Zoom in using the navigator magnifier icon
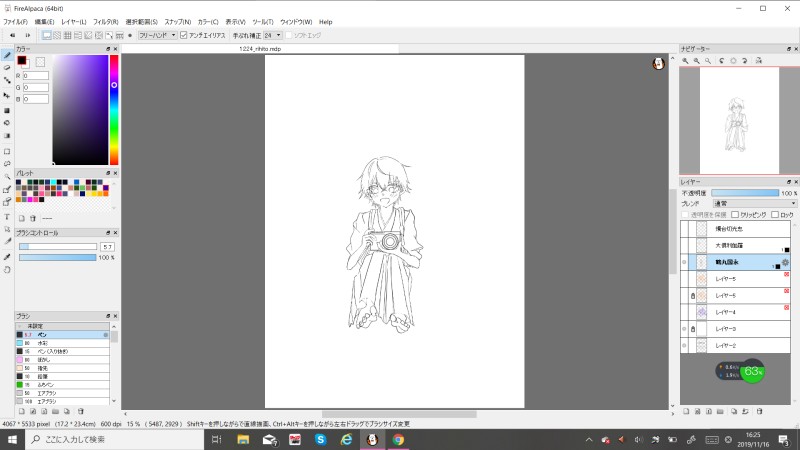The width and height of the screenshot is (800, 450). click(x=686, y=61)
